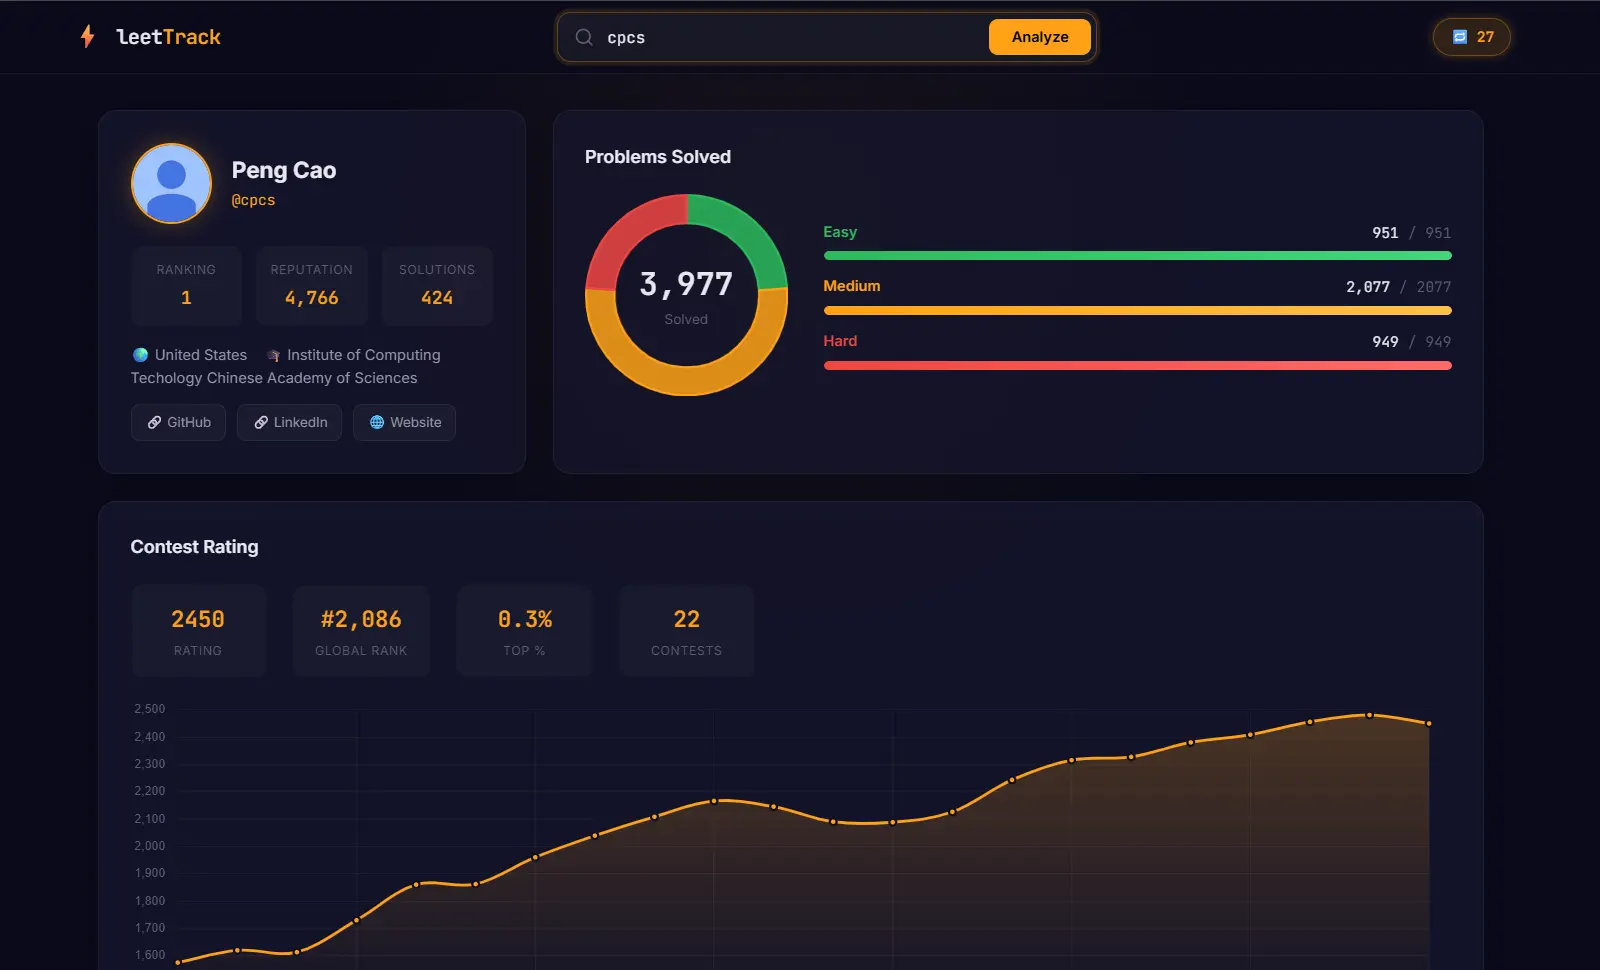The height and width of the screenshot is (970, 1600).
Task: Click the Easy difficulty label
Action: [x=840, y=232]
